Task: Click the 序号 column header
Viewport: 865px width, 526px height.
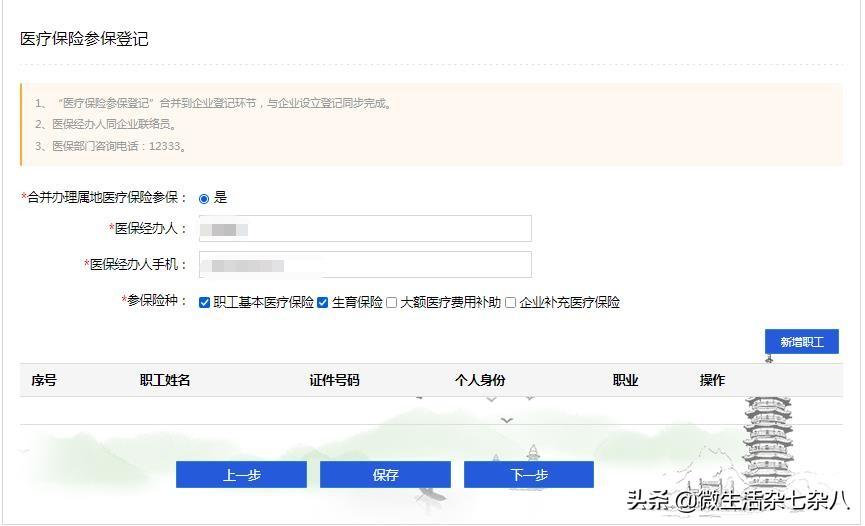Action: (44, 380)
